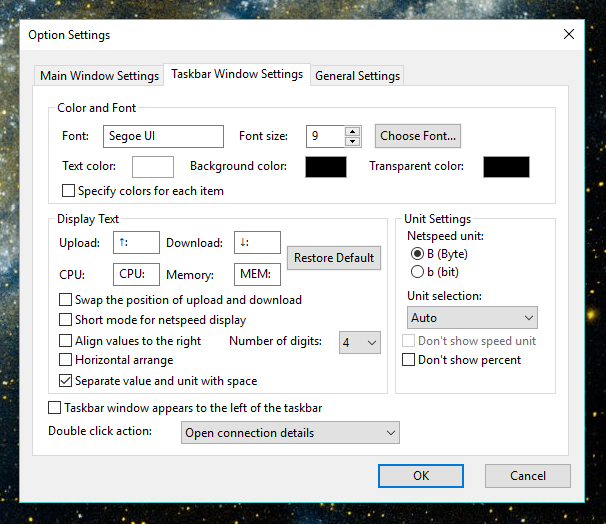Click the Choose Font... button
606x524 pixels.
pos(418,136)
